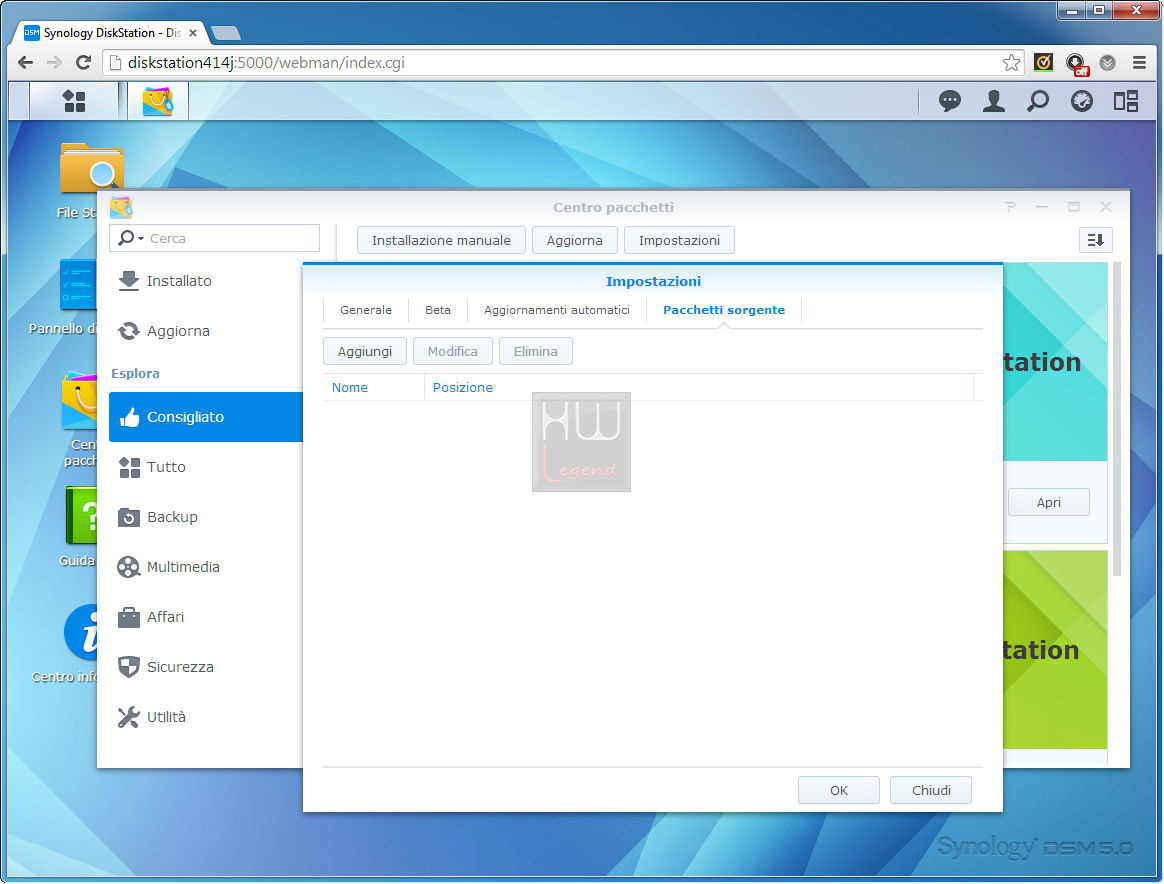Select the Backup category
This screenshot has height=884, width=1164.
pyautogui.click(x=206, y=517)
